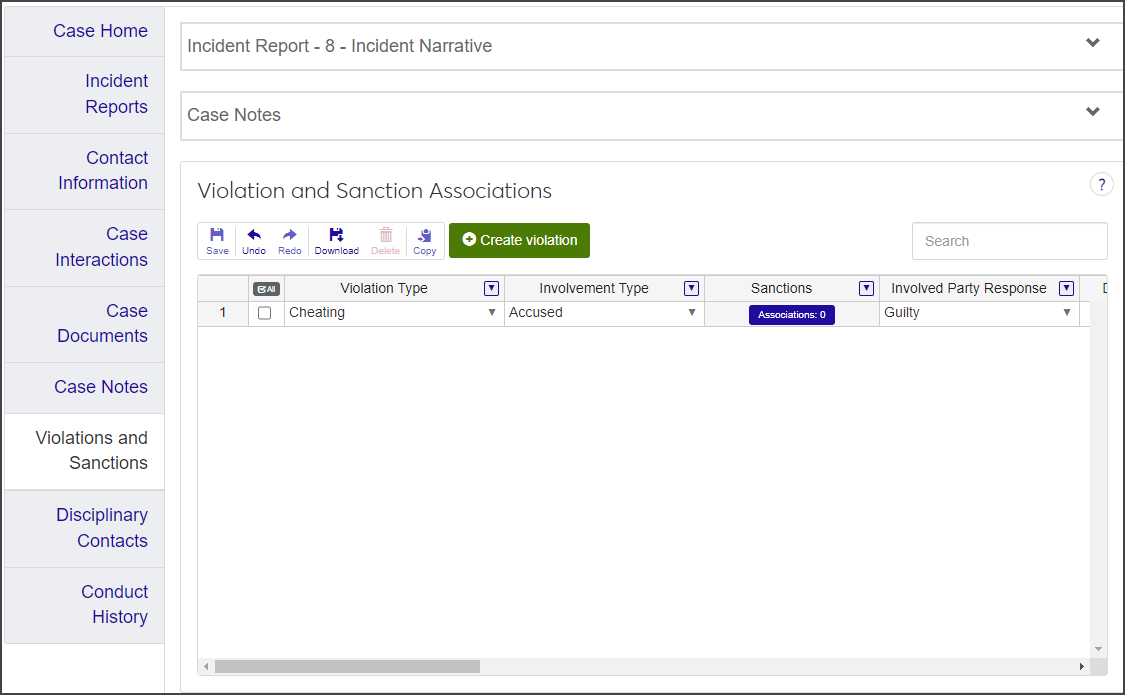Viewport: 1125px width, 695px height.
Task: Check the checkbox for row 1
Action: tap(265, 313)
